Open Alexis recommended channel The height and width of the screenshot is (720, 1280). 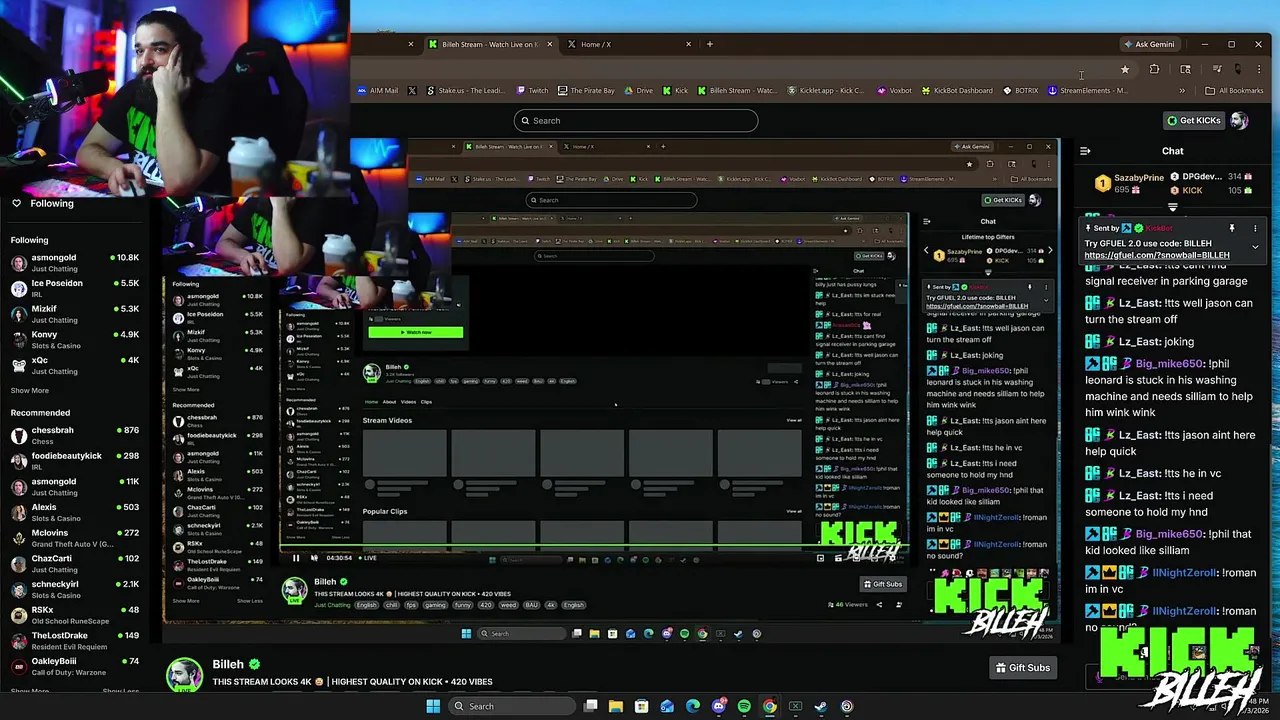tap(74, 512)
